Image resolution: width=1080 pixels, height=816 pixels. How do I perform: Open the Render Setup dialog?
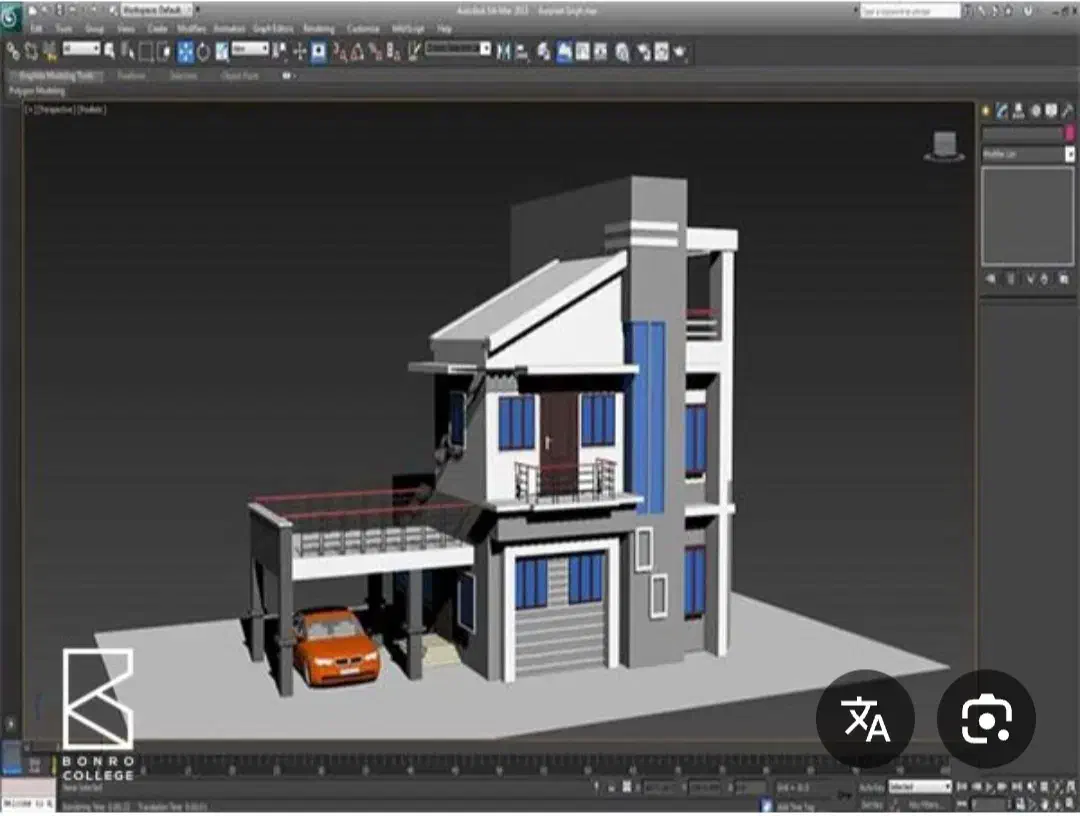tap(642, 50)
